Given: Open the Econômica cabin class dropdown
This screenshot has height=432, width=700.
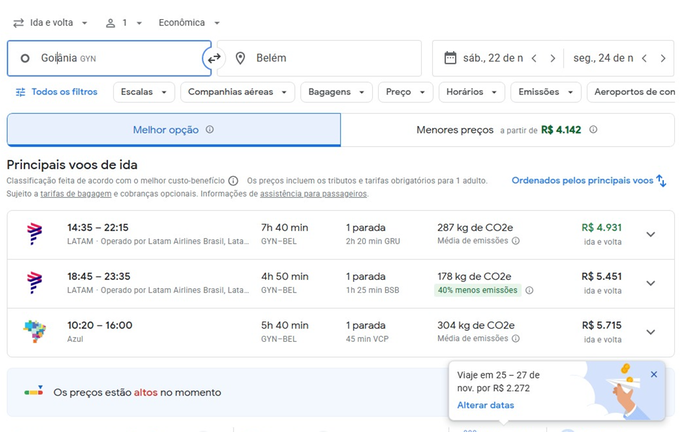Looking at the screenshot, I should pos(189,22).
